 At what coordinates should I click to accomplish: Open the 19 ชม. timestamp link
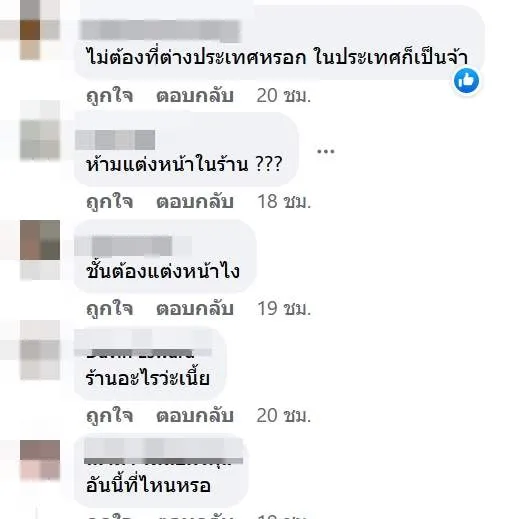pyautogui.click(x=284, y=308)
